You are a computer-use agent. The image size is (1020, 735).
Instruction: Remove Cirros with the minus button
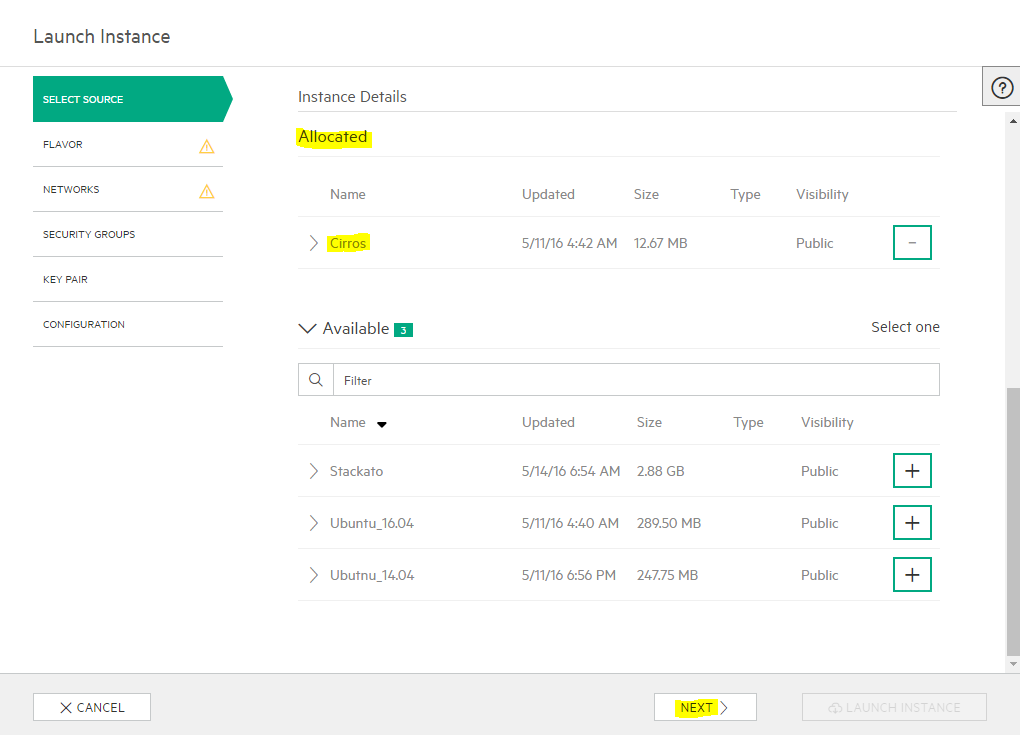click(x=912, y=243)
